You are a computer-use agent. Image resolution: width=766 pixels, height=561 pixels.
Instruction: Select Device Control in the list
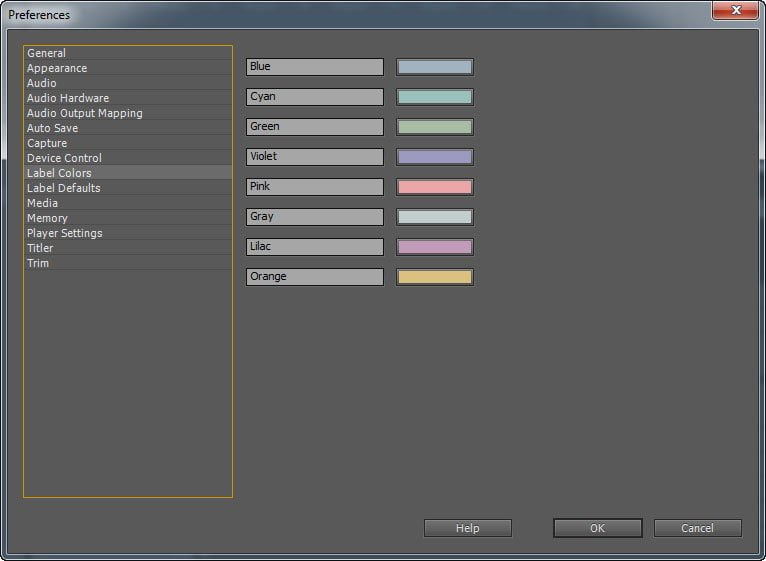click(128, 158)
